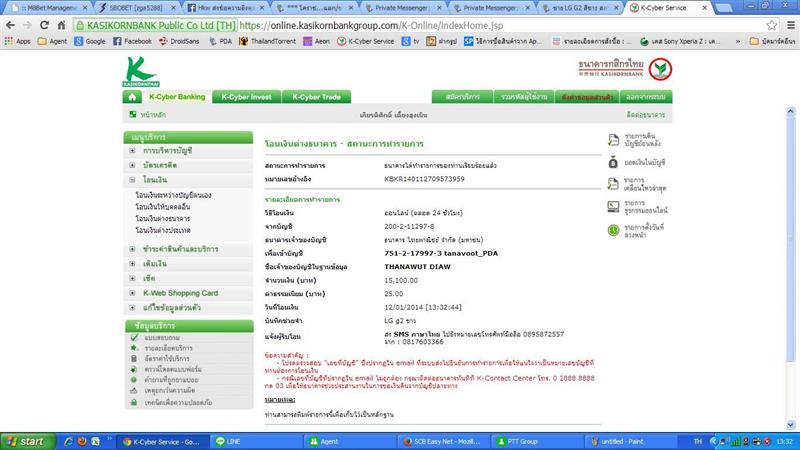Switch to the K-Cyber Banking tab
Viewport: 800px width, 450px height.
coord(177,97)
